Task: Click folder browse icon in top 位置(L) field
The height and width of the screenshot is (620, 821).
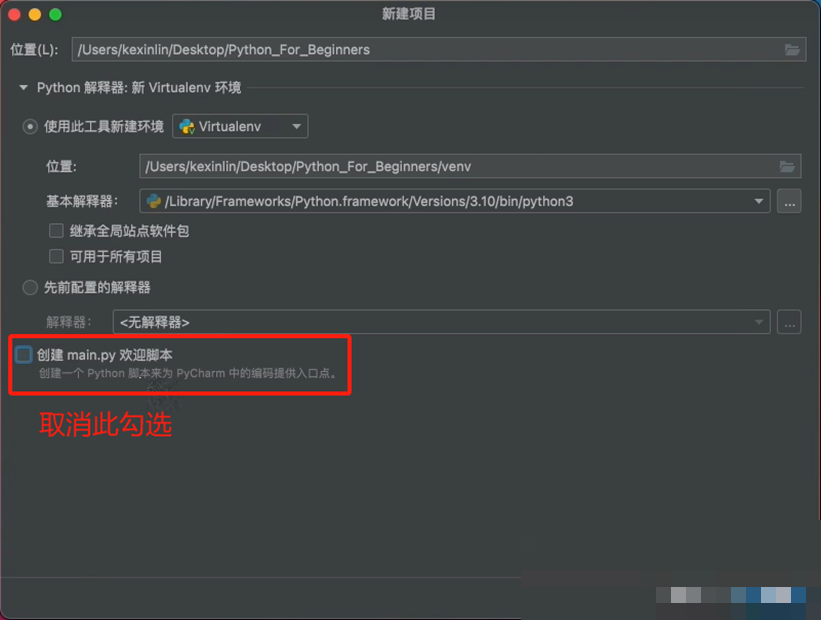Action: tap(792, 50)
